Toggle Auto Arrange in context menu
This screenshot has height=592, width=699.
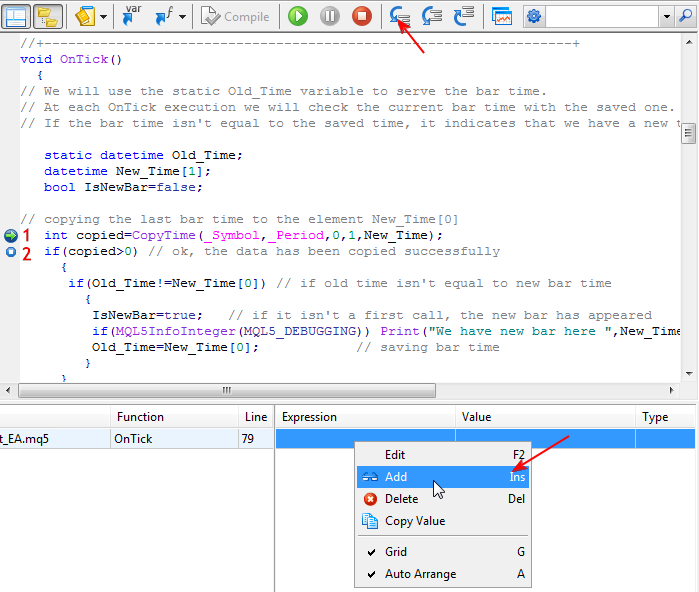[x=443, y=574]
